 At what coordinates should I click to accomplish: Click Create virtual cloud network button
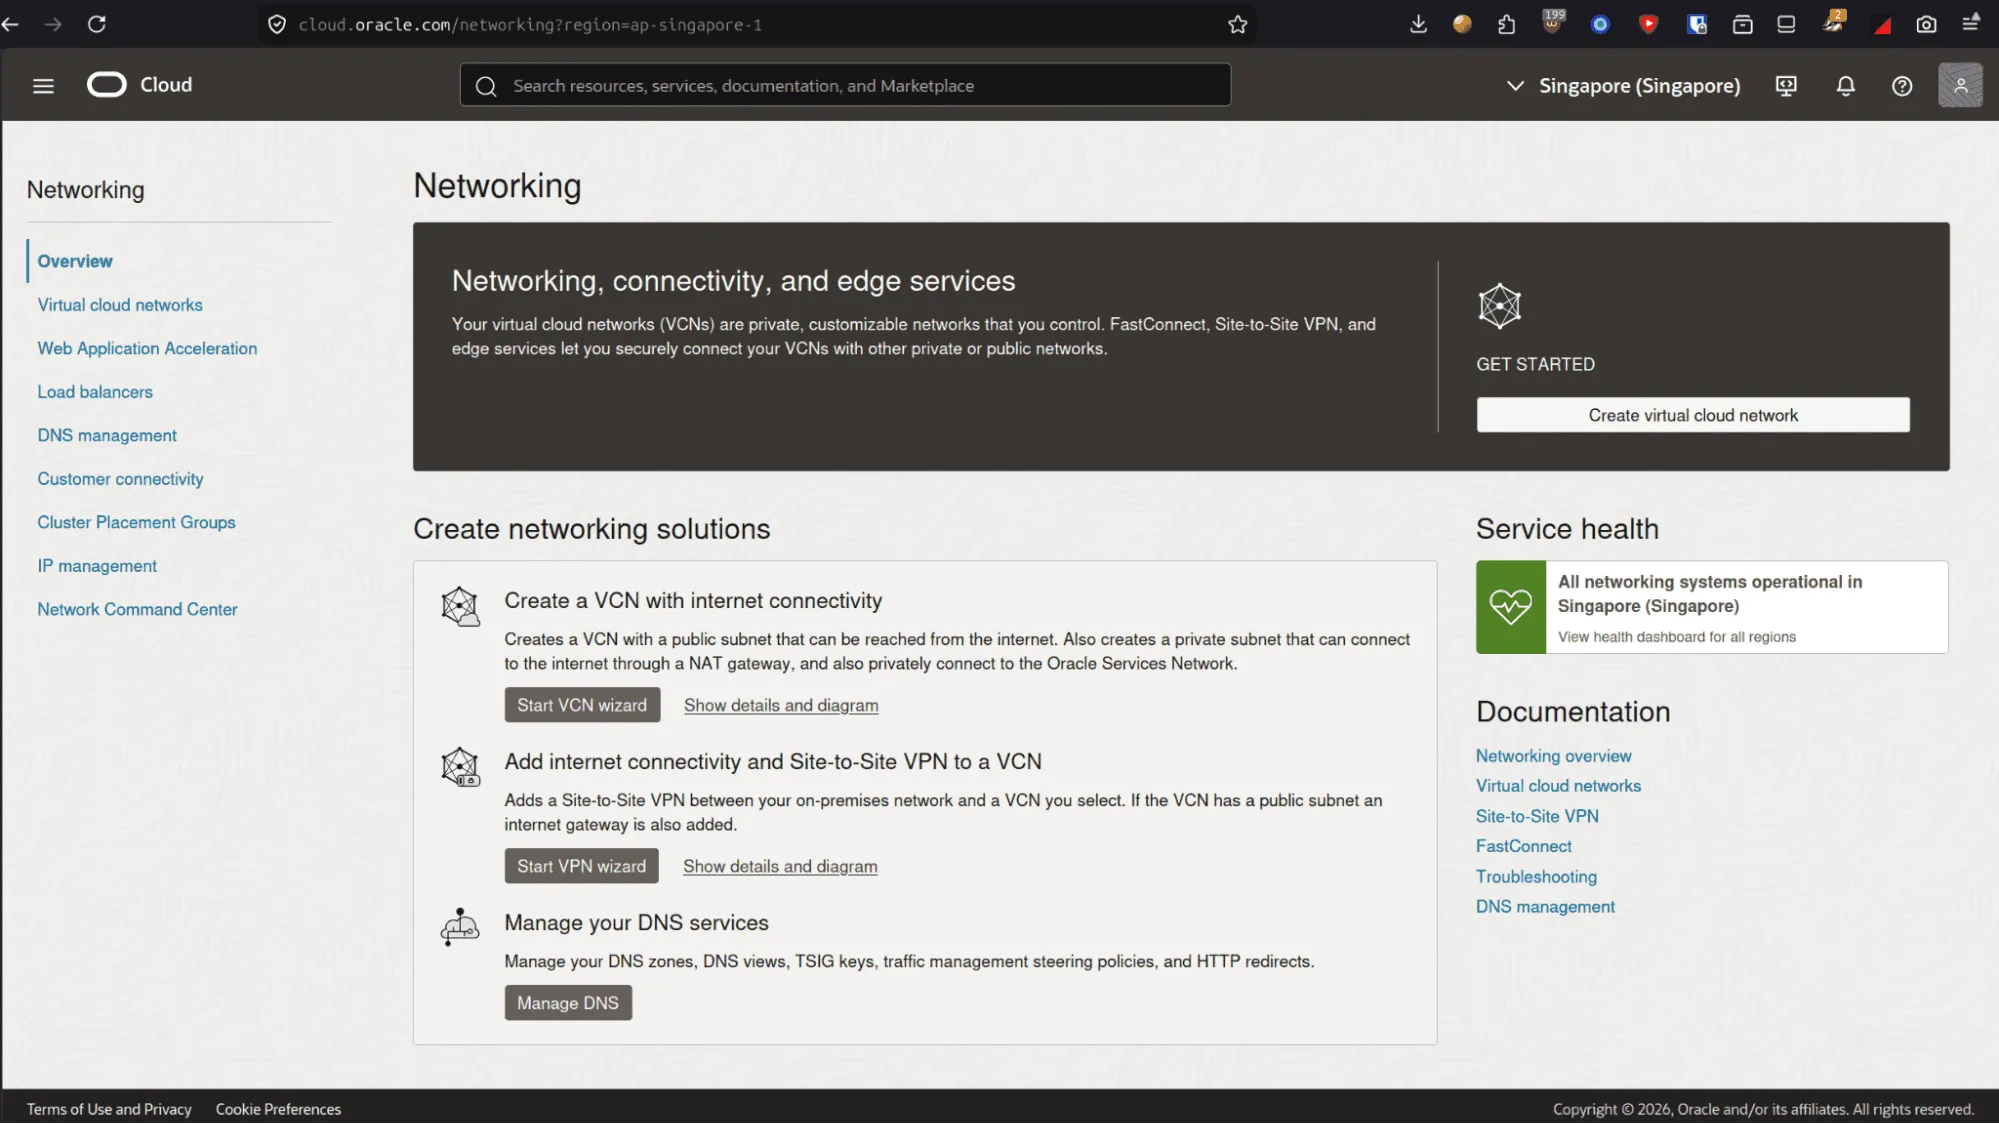(x=1693, y=415)
